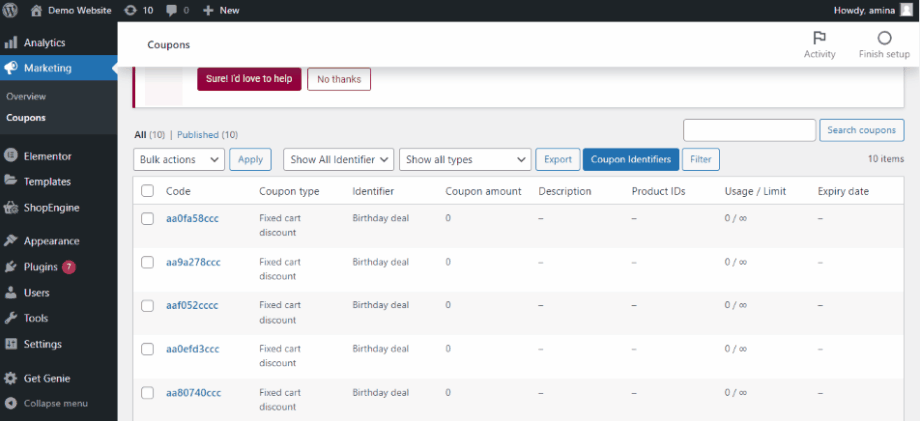
Task: Open the Bulk actions dropdown
Action: tap(179, 159)
